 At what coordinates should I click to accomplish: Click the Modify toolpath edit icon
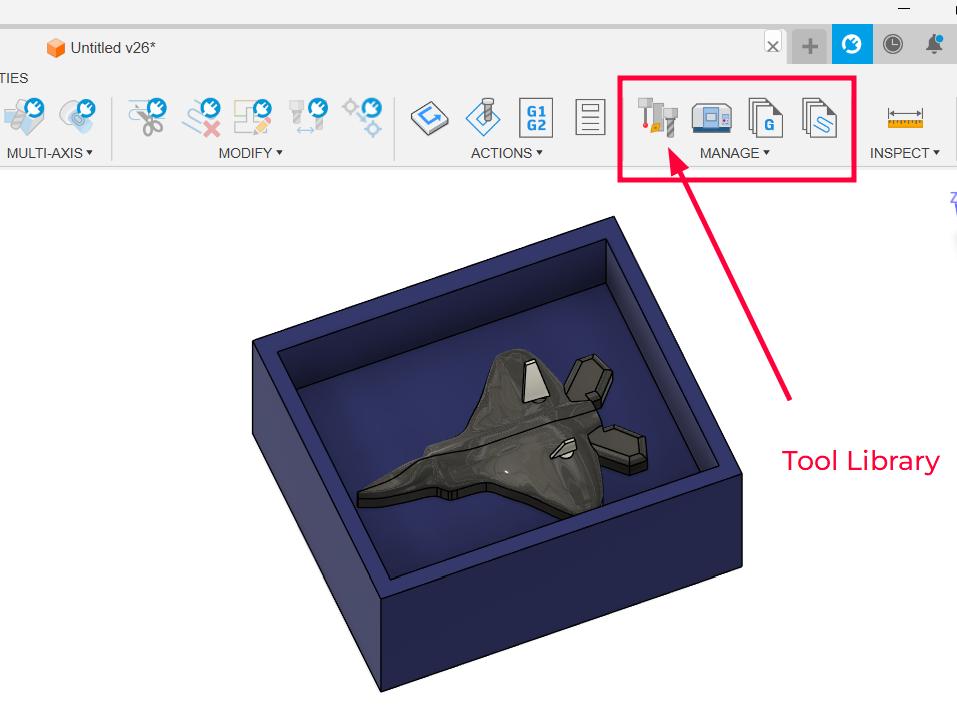click(253, 117)
